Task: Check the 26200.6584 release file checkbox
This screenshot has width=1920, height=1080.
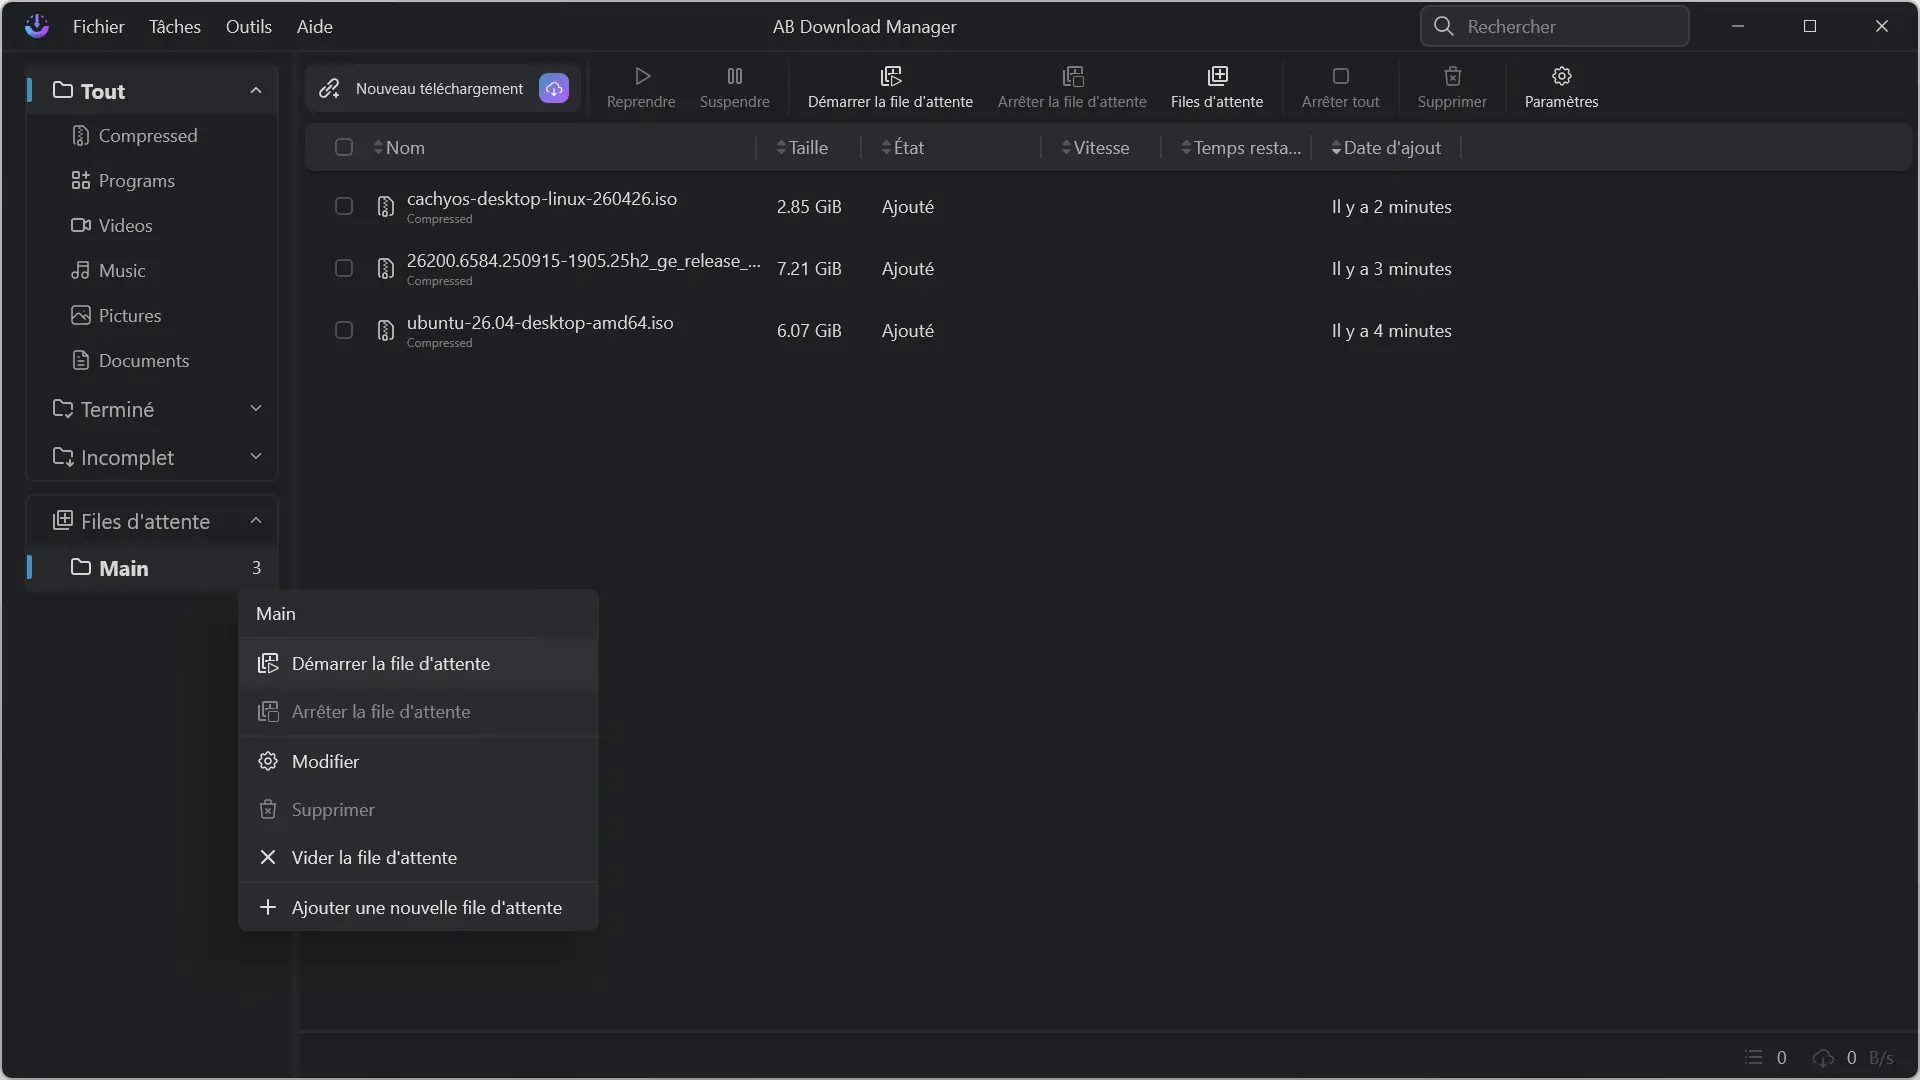Action: [344, 268]
